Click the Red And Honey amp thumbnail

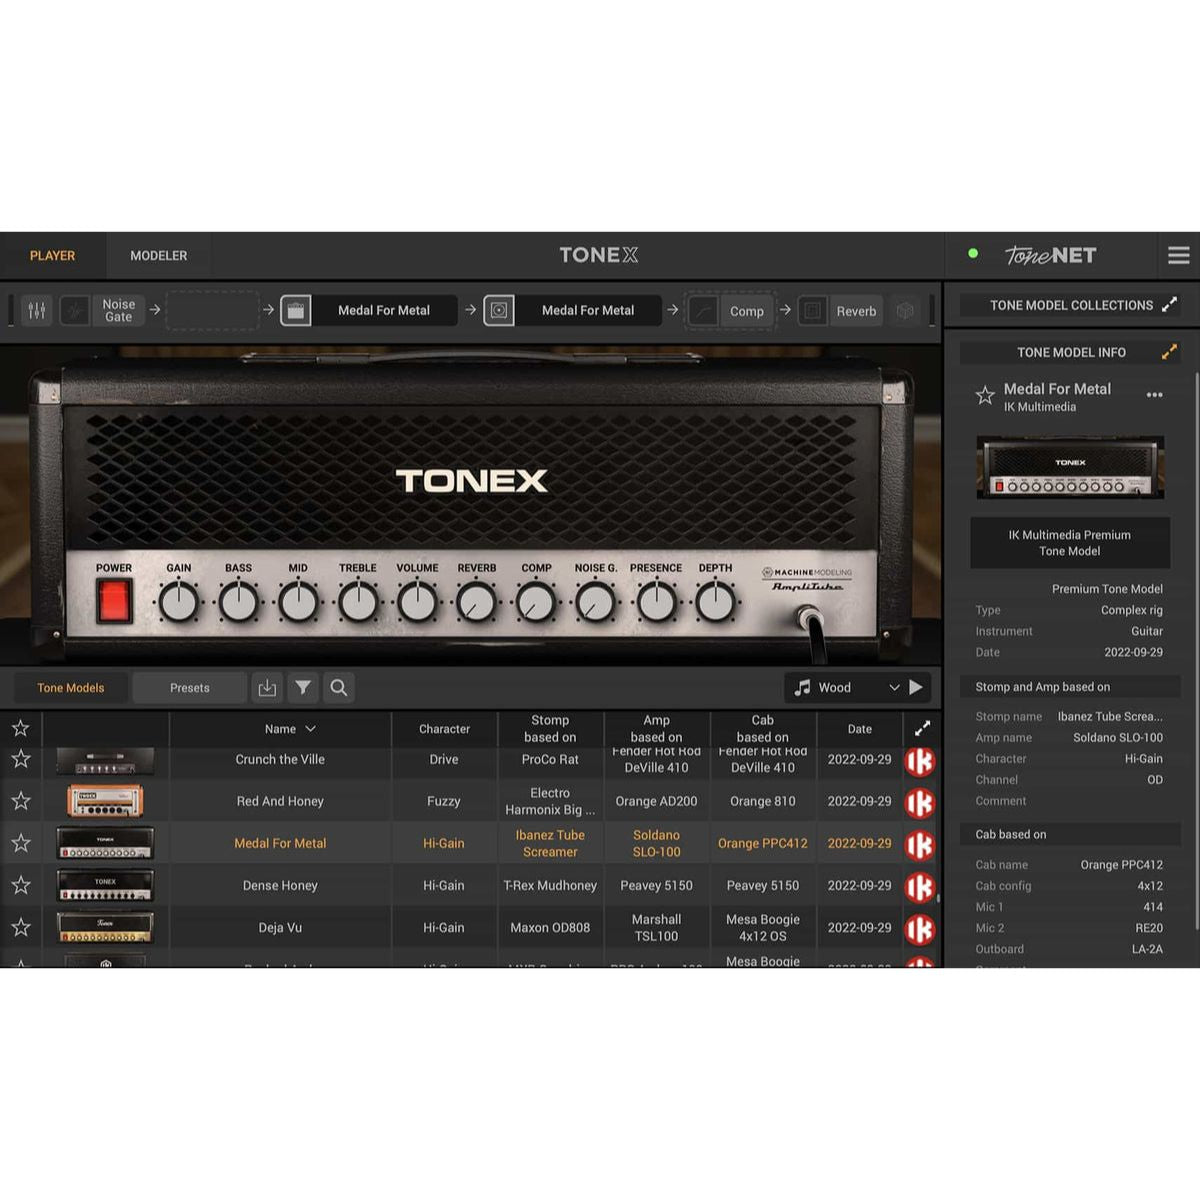coord(105,801)
